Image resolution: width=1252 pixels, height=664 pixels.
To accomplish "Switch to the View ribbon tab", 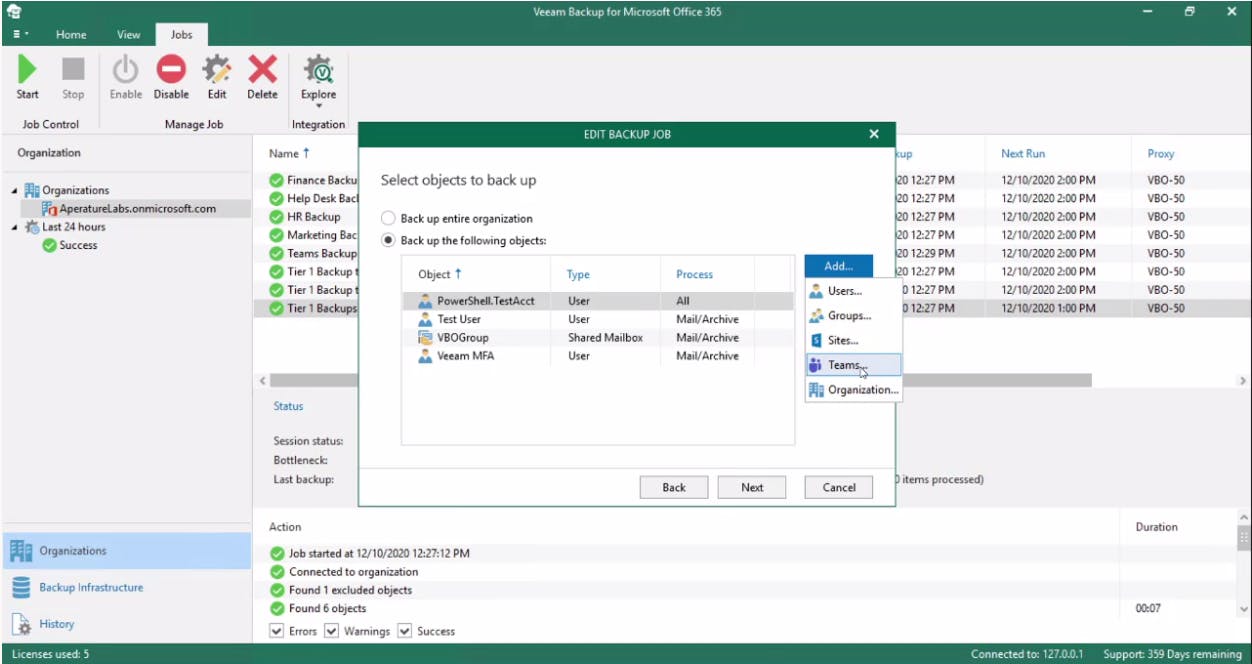I will (129, 34).
